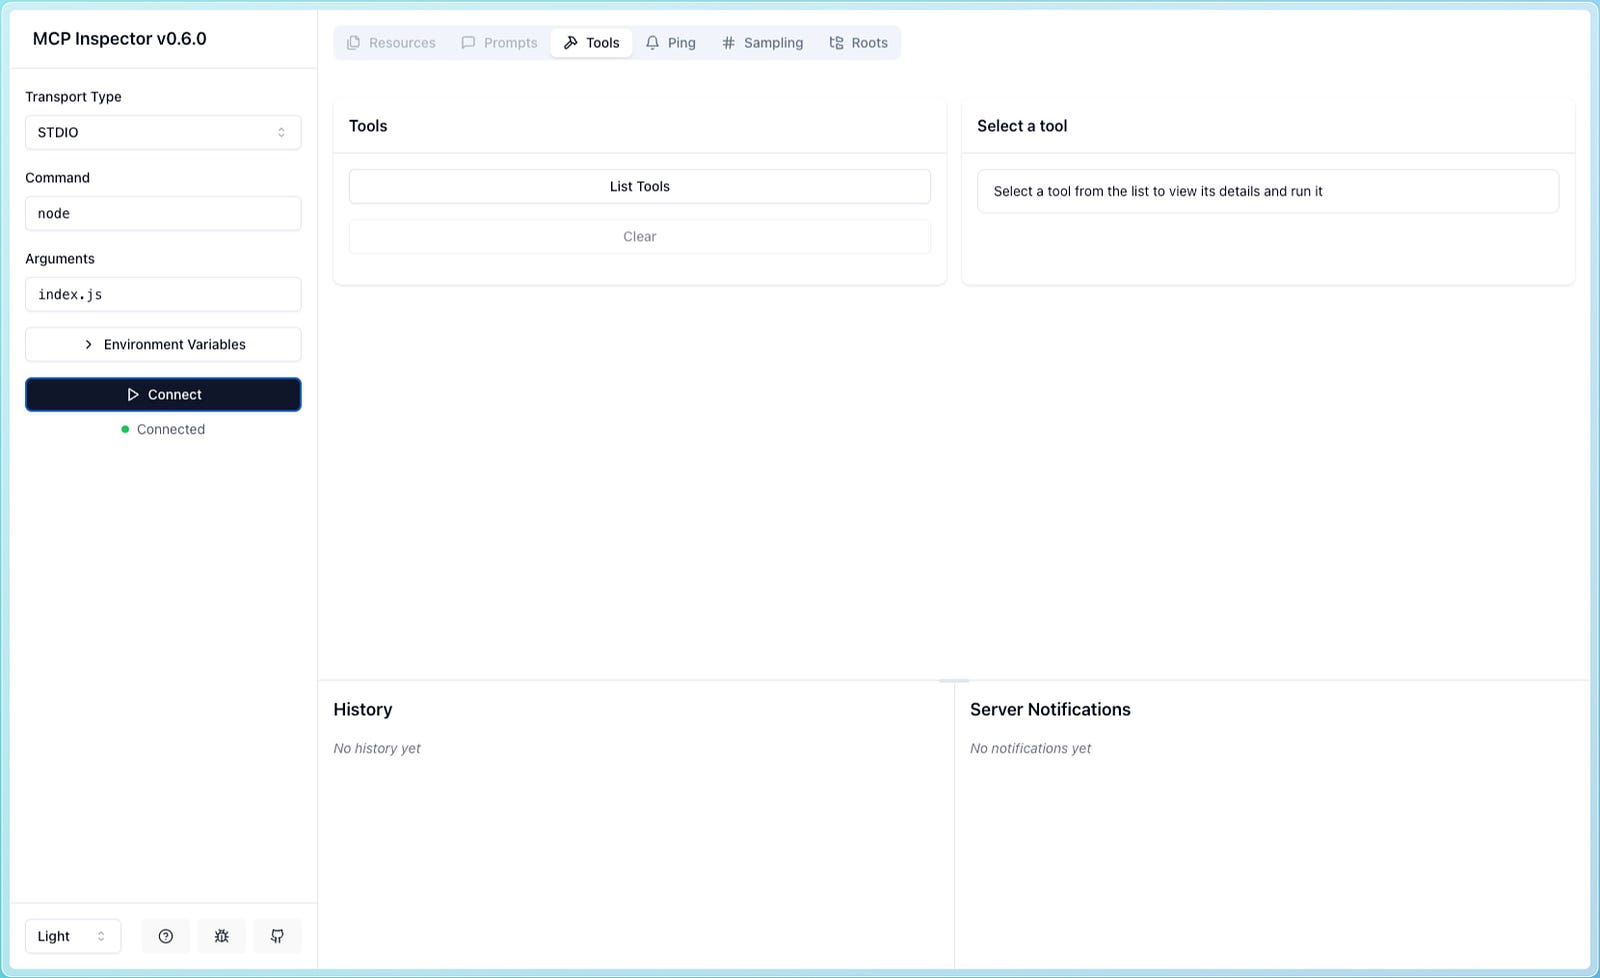Open the Ping tab
This screenshot has height=978, width=1600.
tap(670, 43)
